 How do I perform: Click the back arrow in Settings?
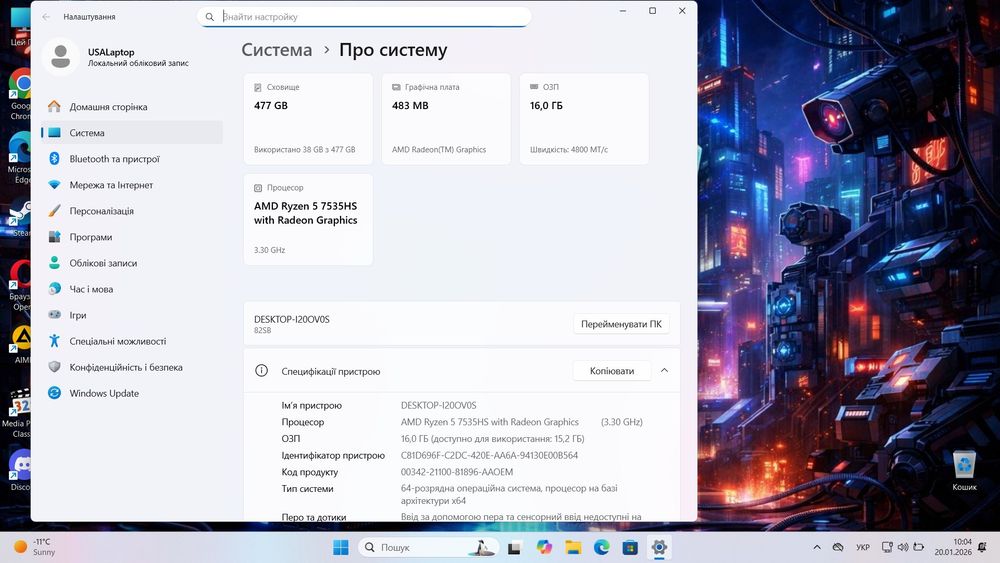tap(46, 17)
